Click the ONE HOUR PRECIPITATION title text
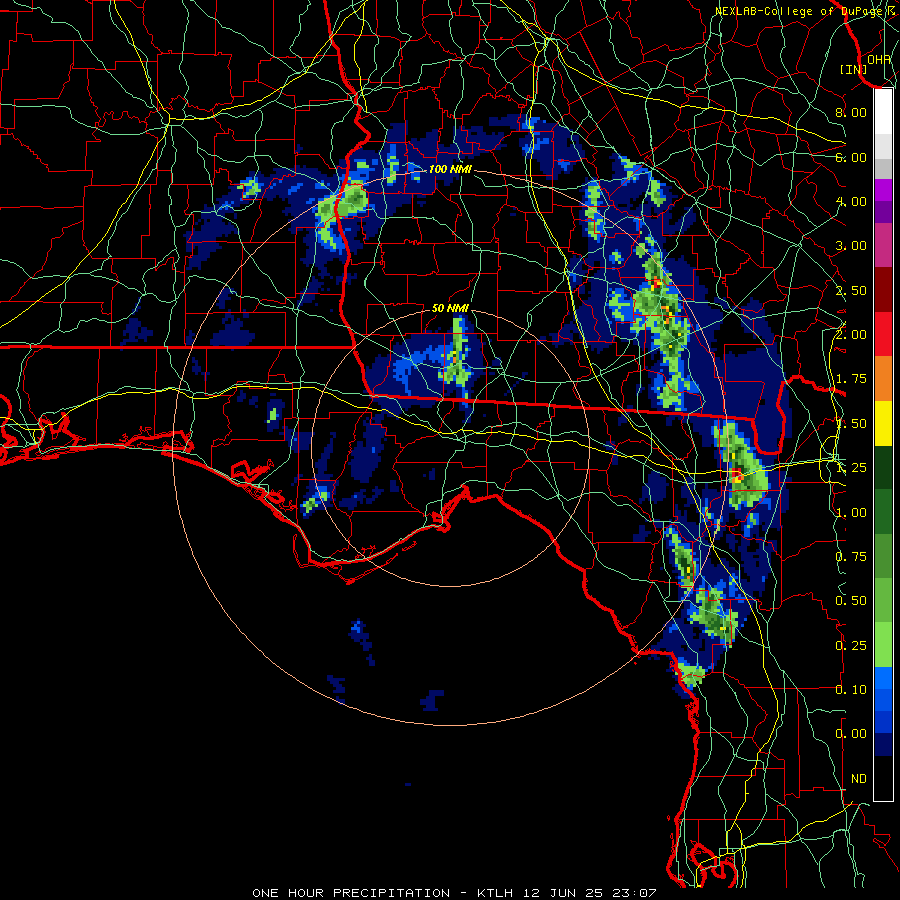The height and width of the screenshot is (900, 900). point(351,893)
